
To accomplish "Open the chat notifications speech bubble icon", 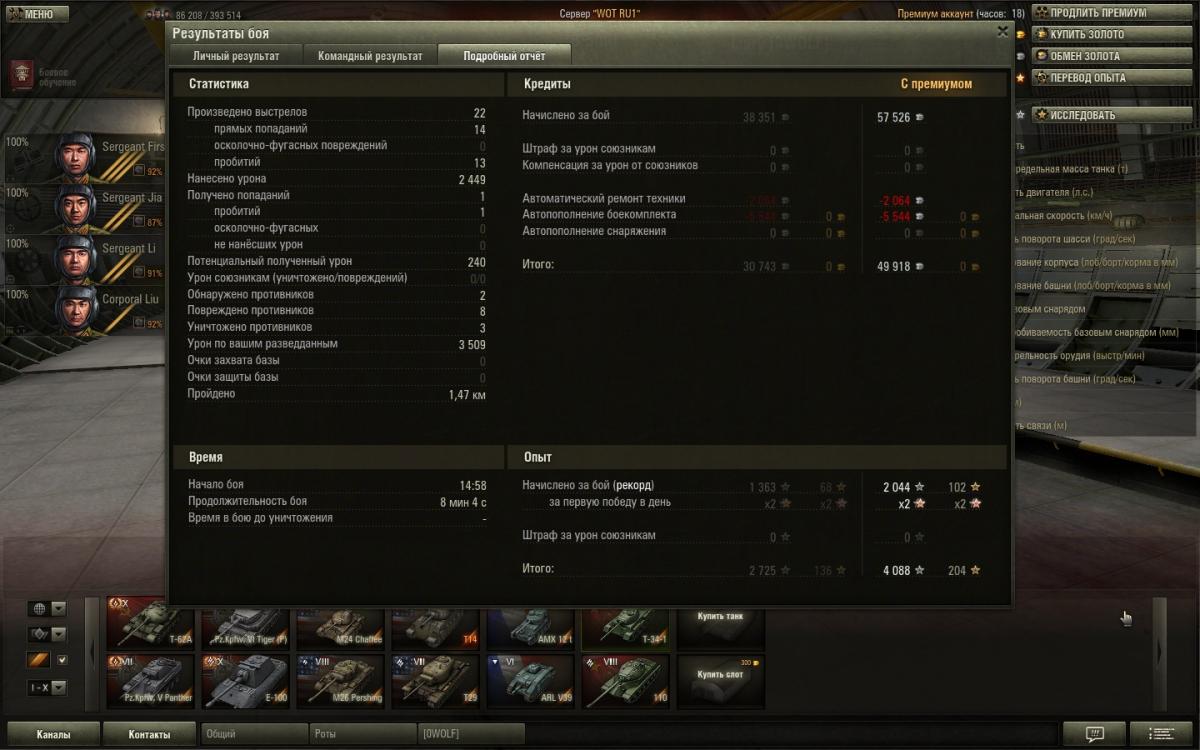I will click(1094, 735).
